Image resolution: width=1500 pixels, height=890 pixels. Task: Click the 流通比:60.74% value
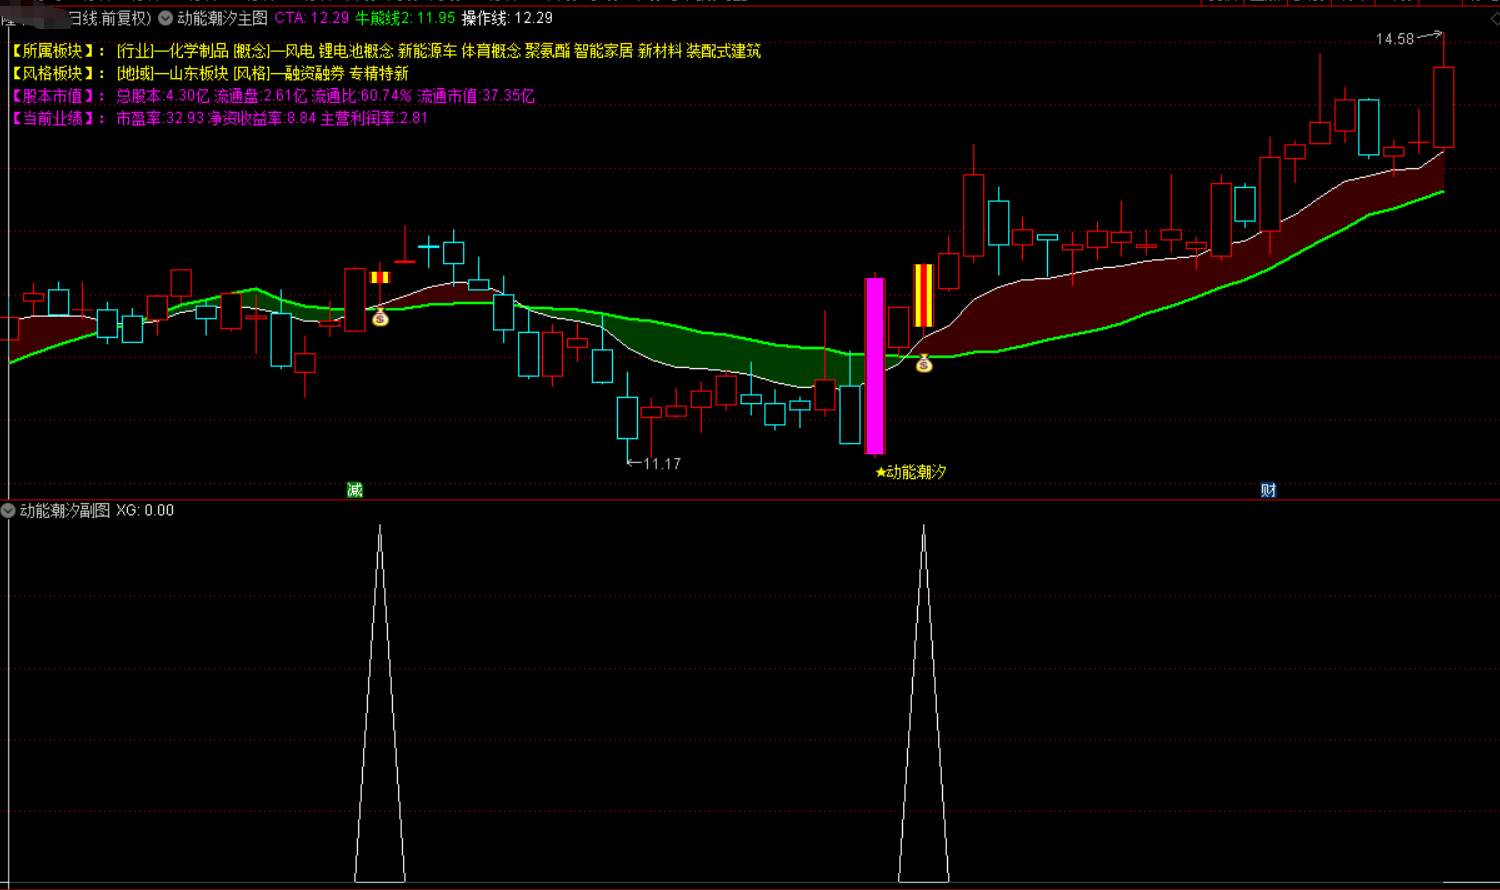point(362,96)
